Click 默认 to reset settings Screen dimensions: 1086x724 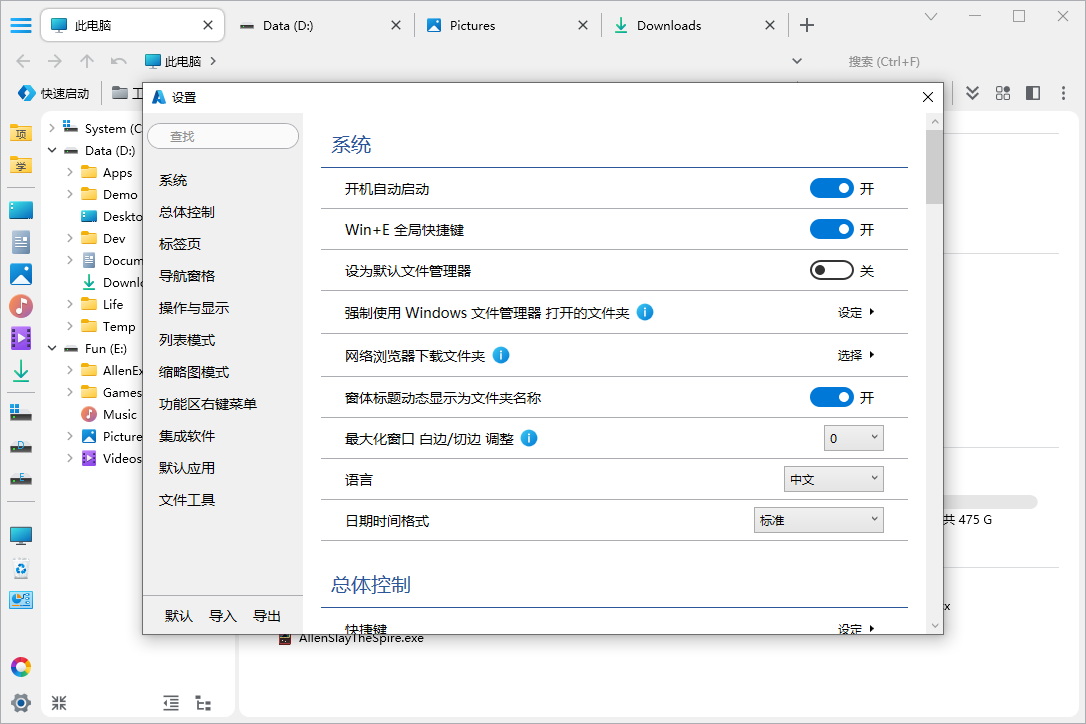coord(179,616)
